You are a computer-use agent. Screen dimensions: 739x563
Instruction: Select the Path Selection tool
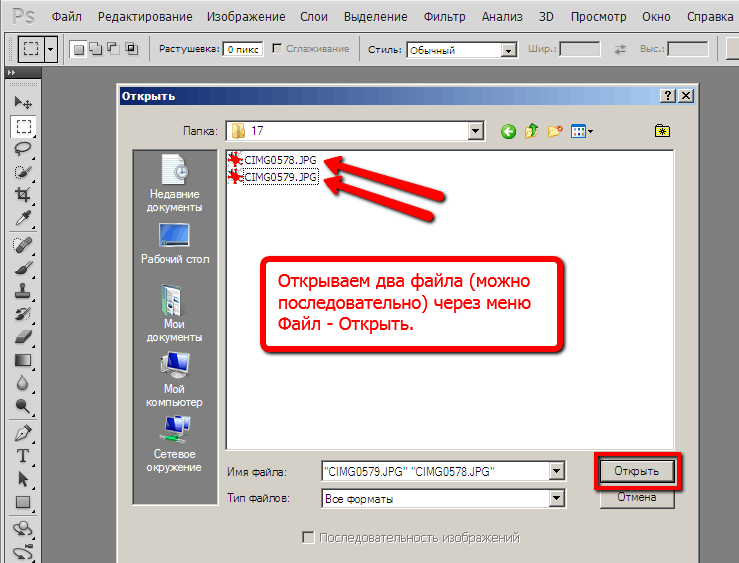pyautogui.click(x=23, y=479)
